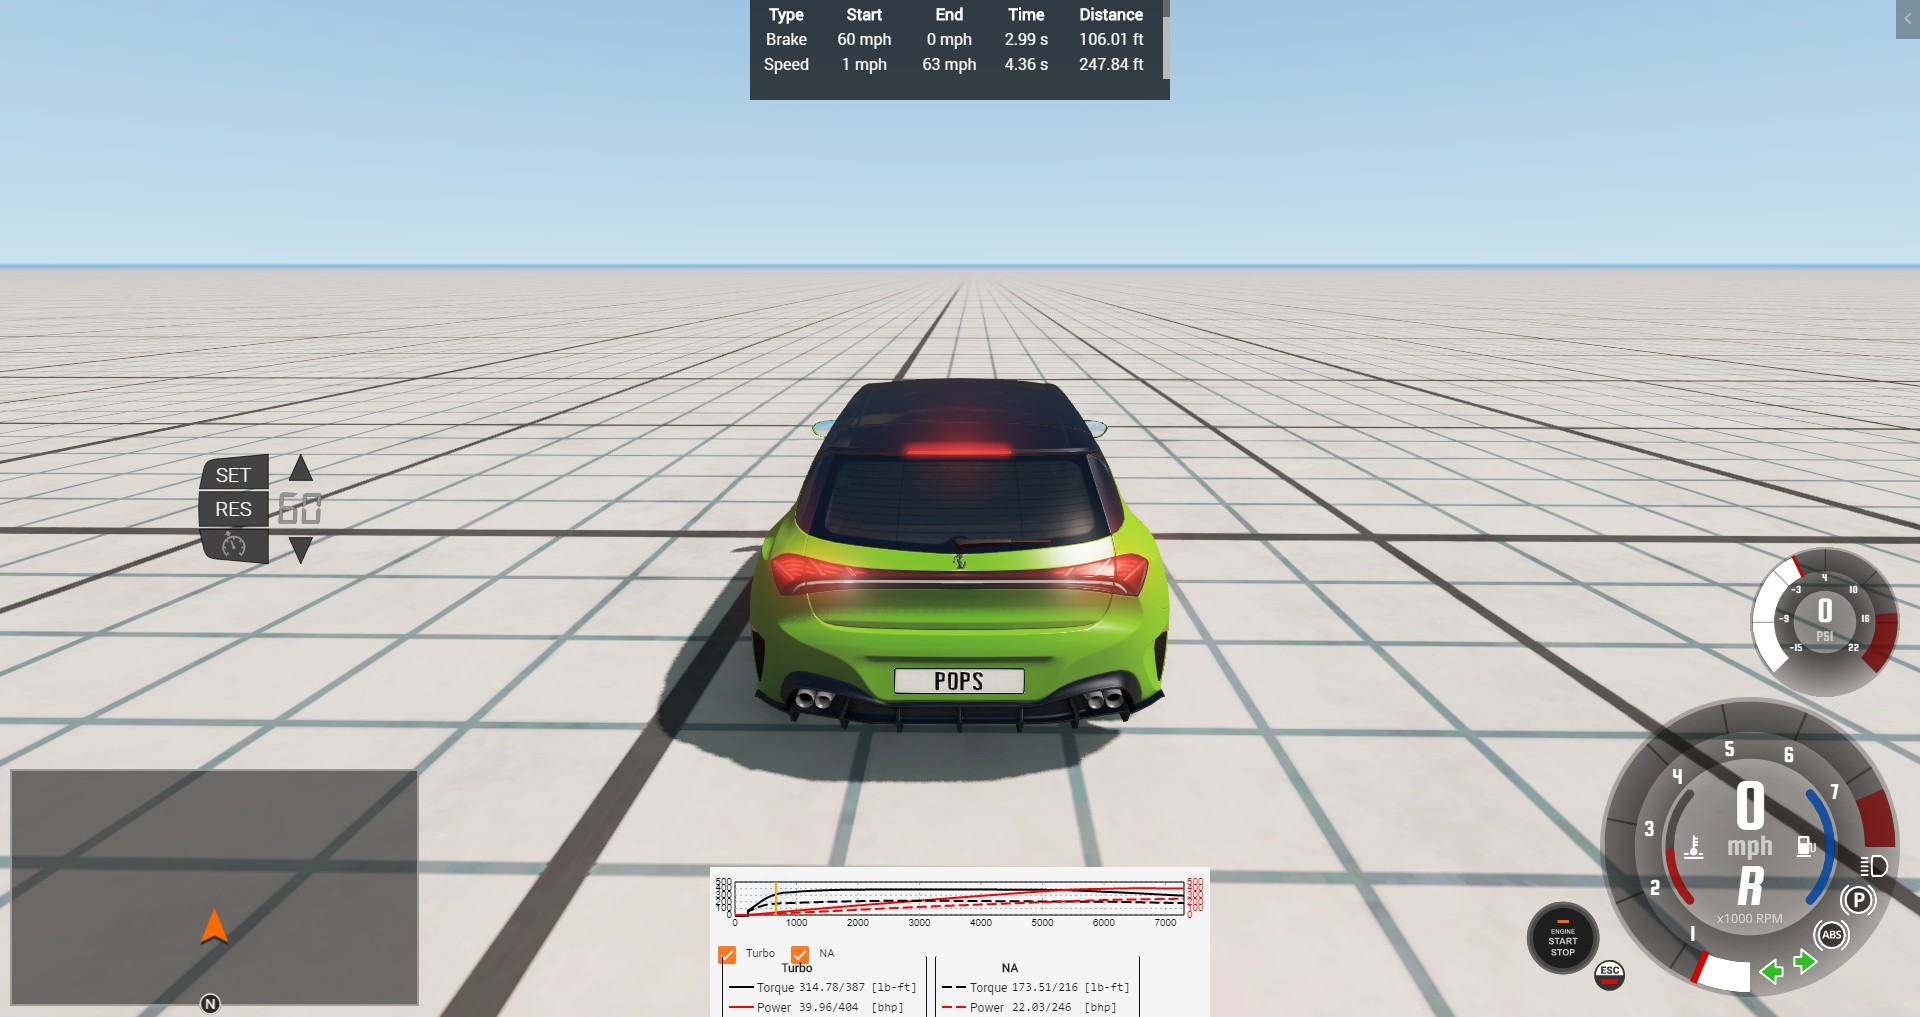The height and width of the screenshot is (1017, 1920).
Task: Click the boost gauge PSI readout
Action: coord(1825,619)
